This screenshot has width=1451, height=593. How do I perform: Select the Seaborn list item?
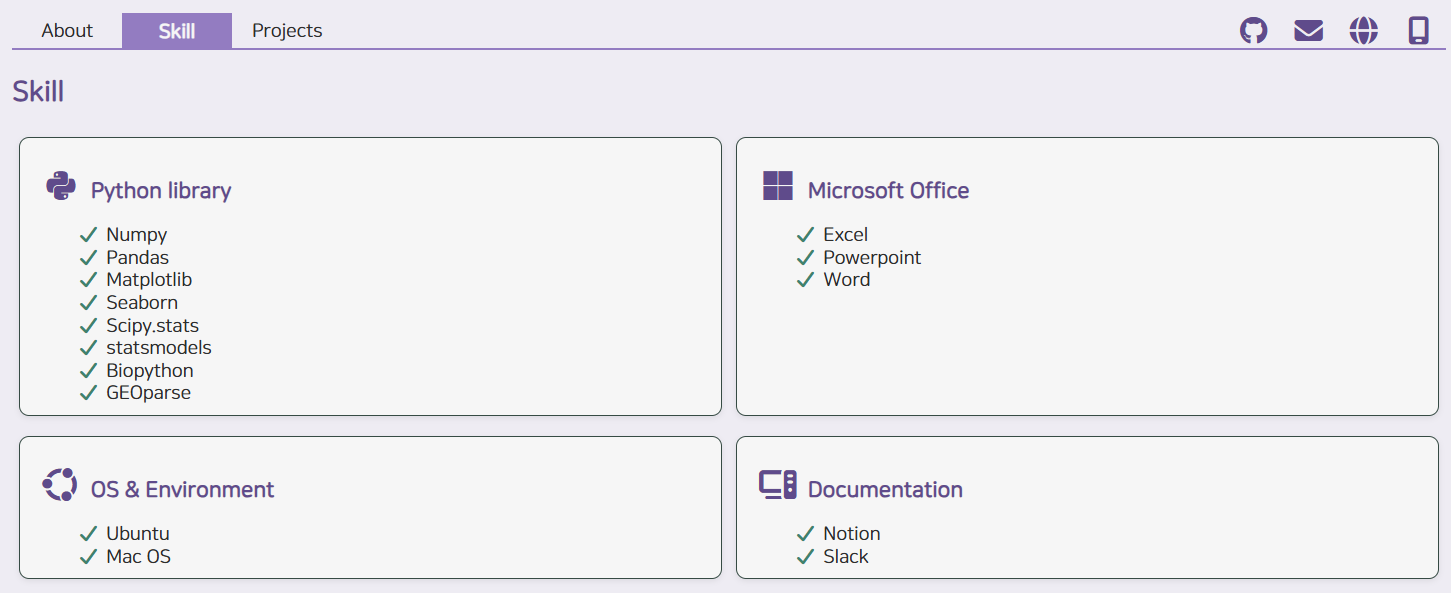142,303
